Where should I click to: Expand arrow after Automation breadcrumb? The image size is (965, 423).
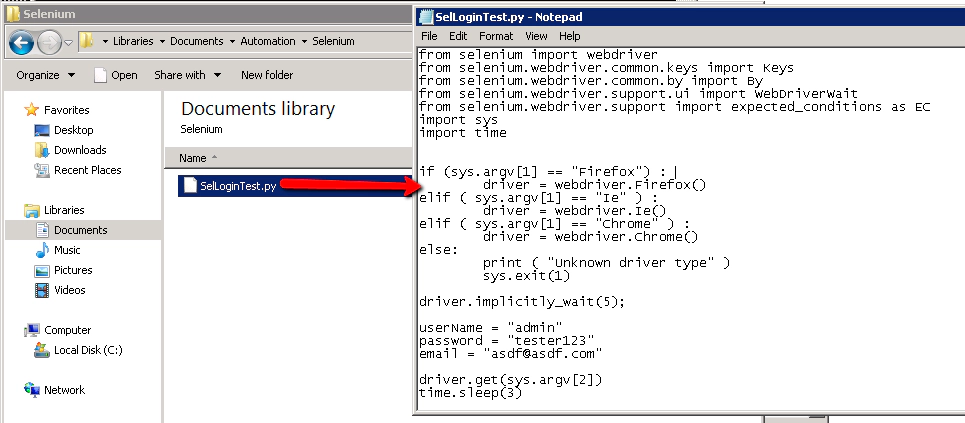[304, 42]
